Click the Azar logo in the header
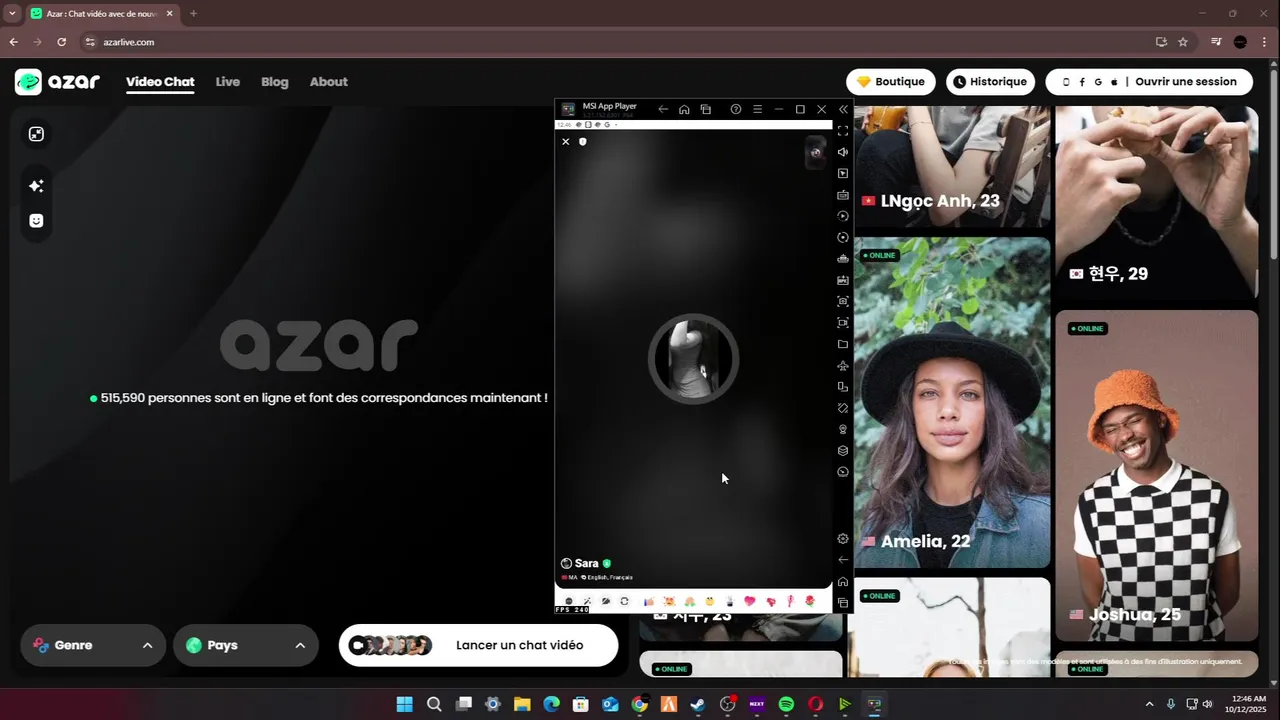This screenshot has height=720, width=1280. [57, 82]
